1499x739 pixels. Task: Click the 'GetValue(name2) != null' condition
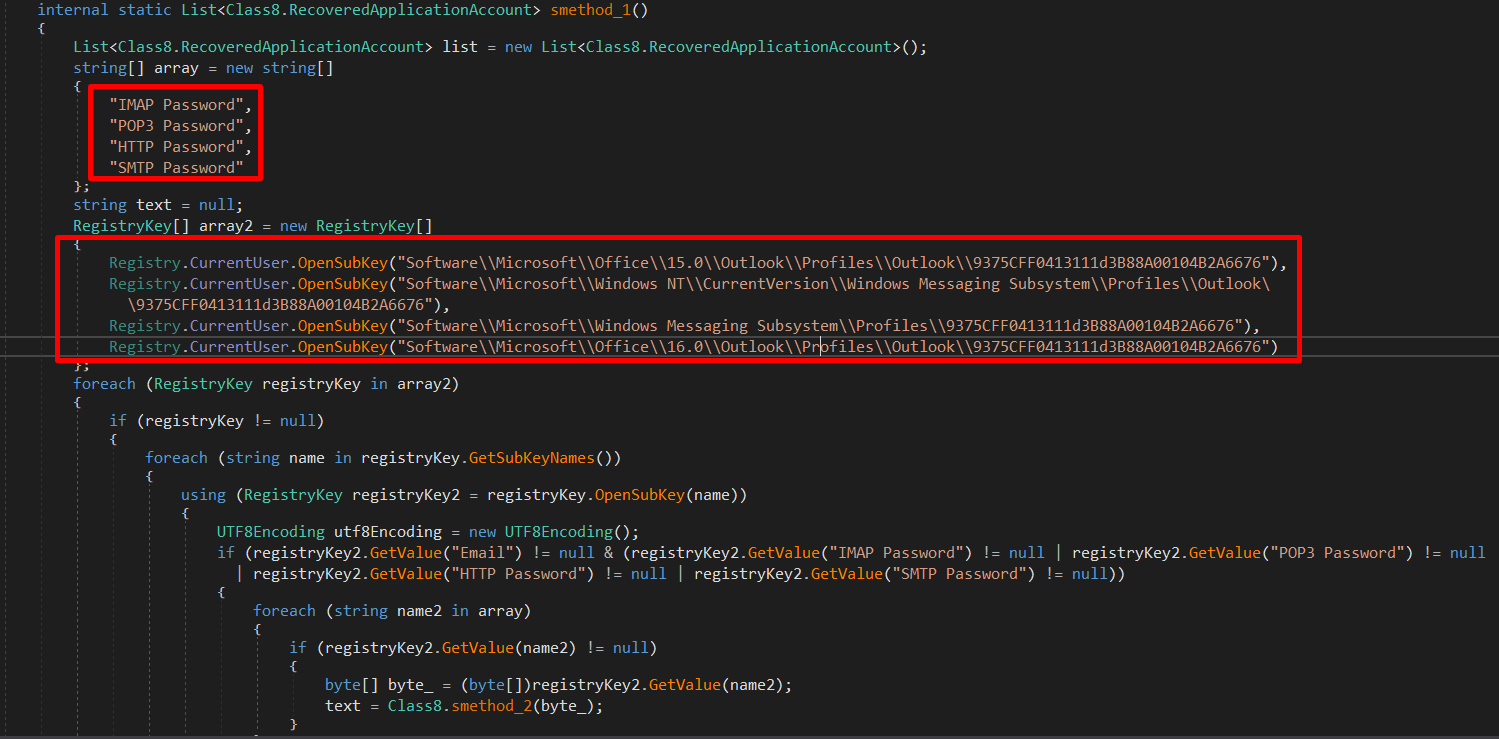click(546, 648)
